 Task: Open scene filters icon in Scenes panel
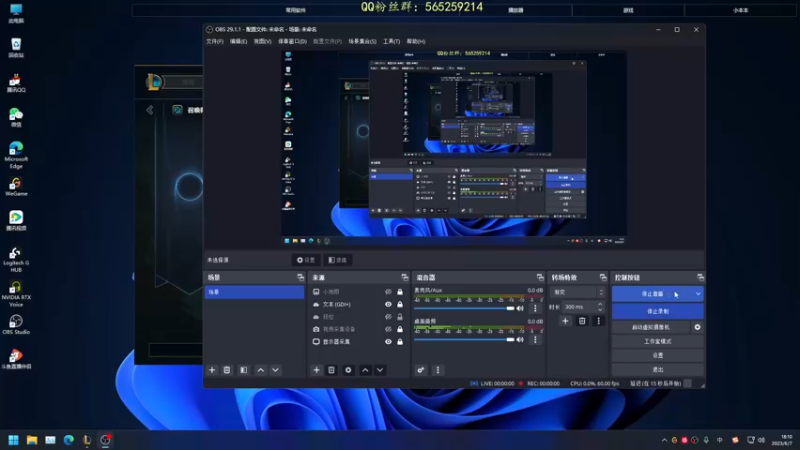(x=243, y=370)
